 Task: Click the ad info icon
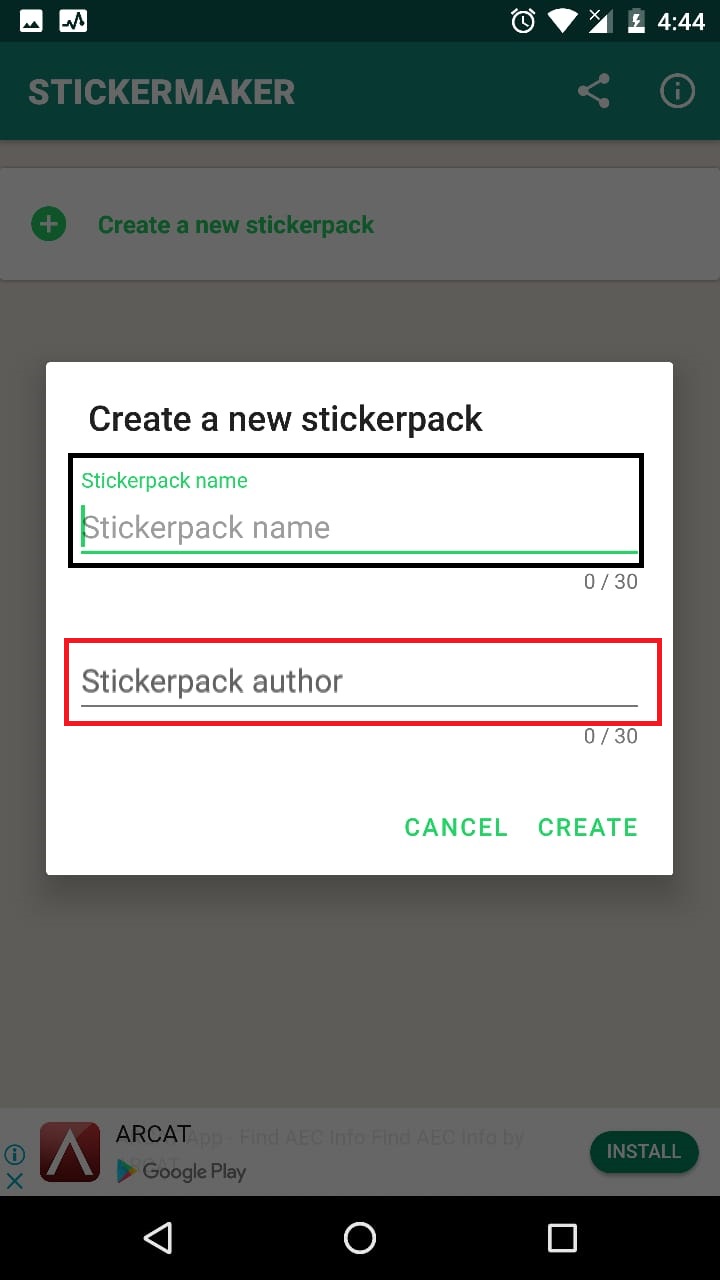pyautogui.click(x=14, y=1154)
